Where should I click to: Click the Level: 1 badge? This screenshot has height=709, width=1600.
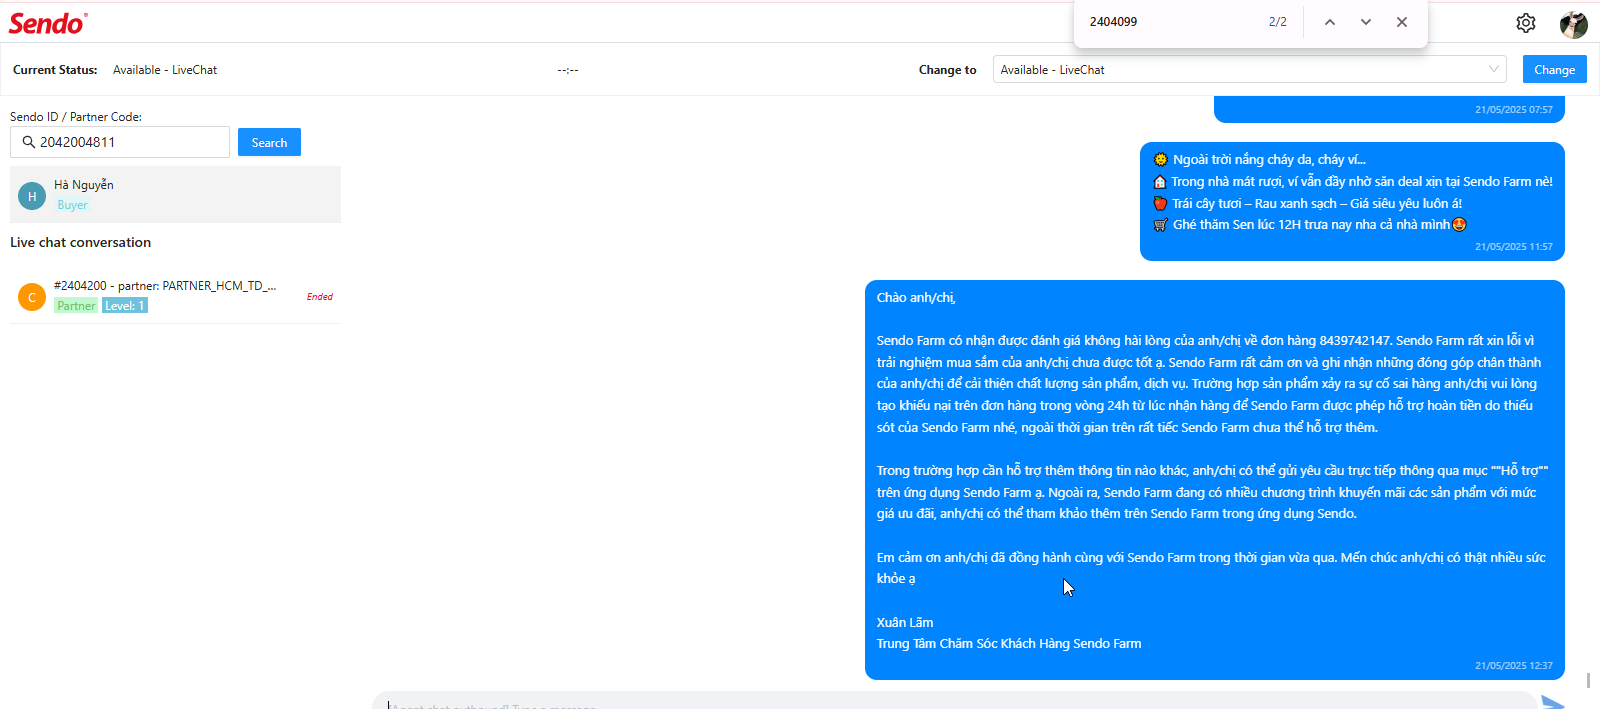125,306
